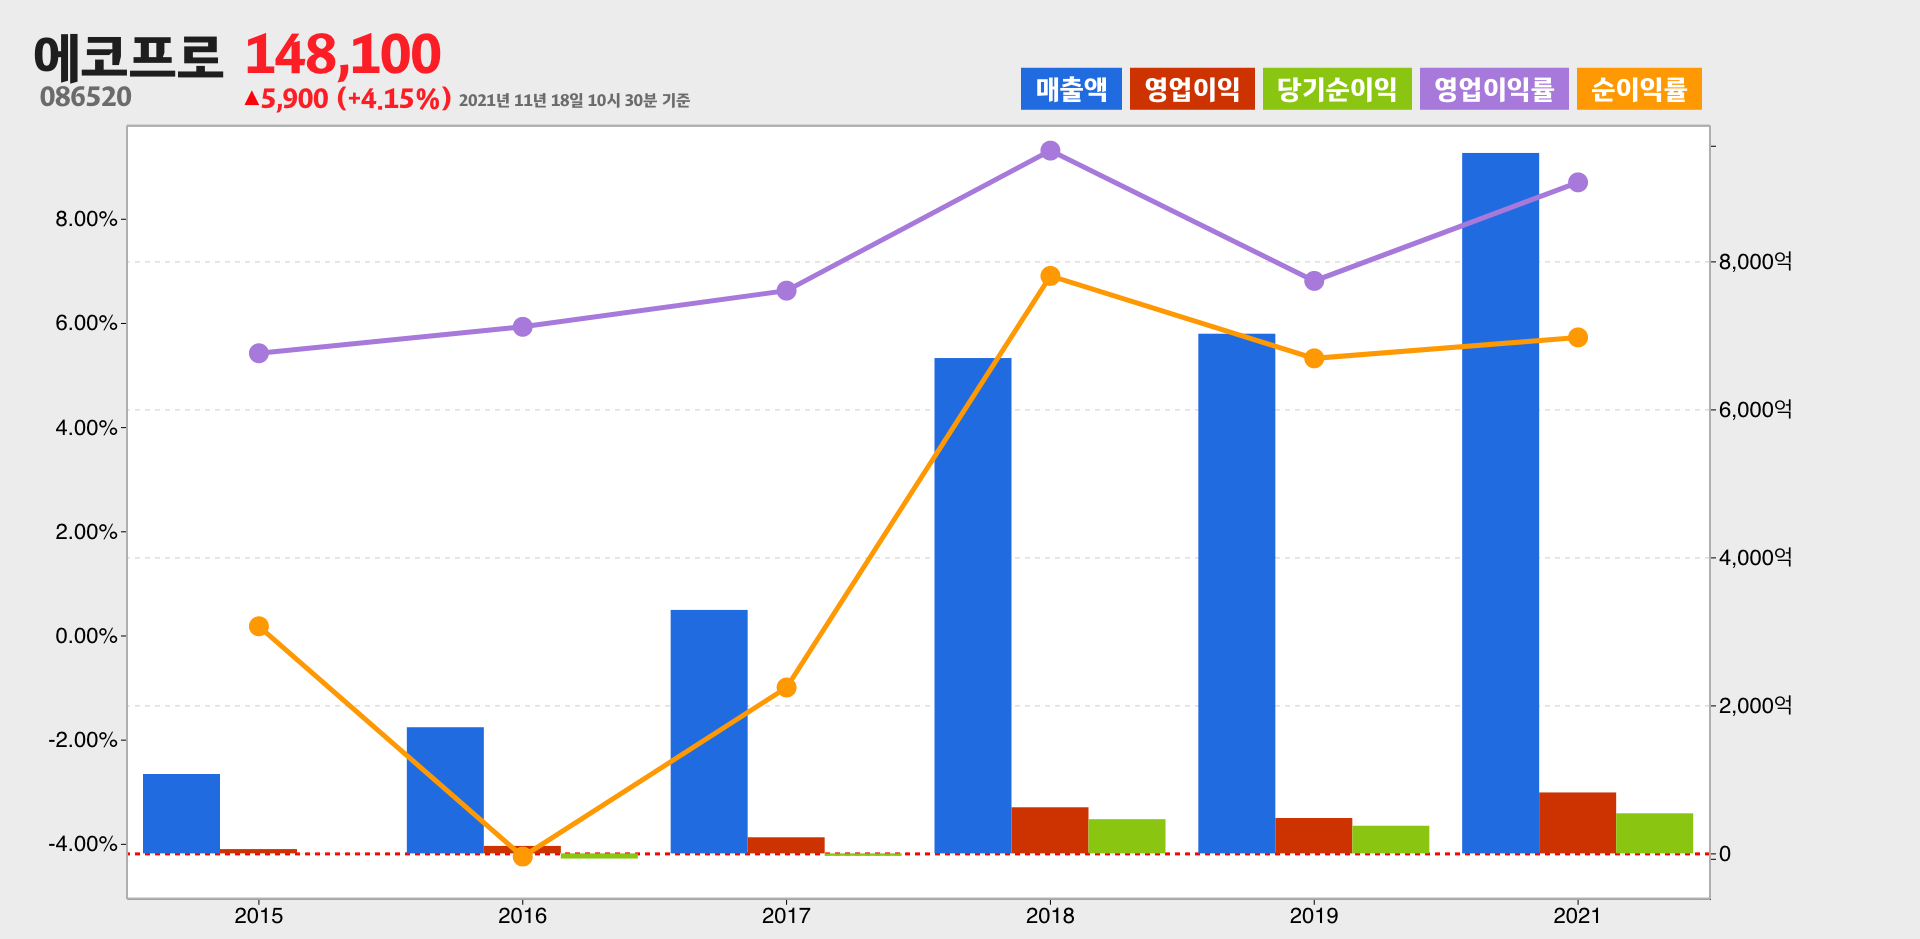1920x939 pixels.
Task: Click the 0.00% left axis label
Action: [x=87, y=636]
